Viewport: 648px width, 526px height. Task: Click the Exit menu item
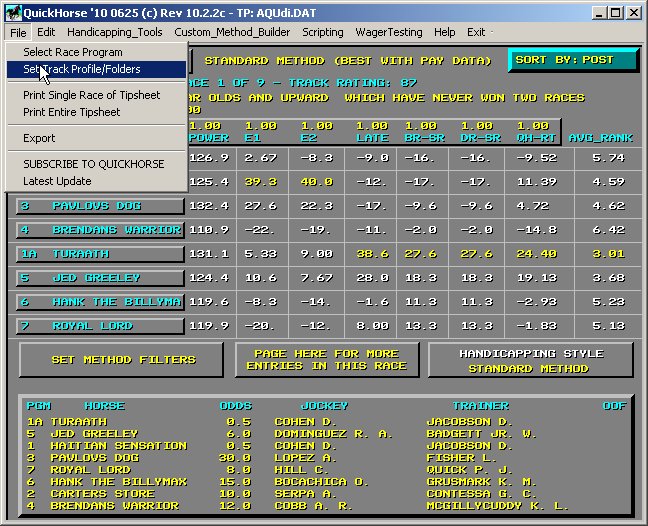pyautogui.click(x=476, y=32)
